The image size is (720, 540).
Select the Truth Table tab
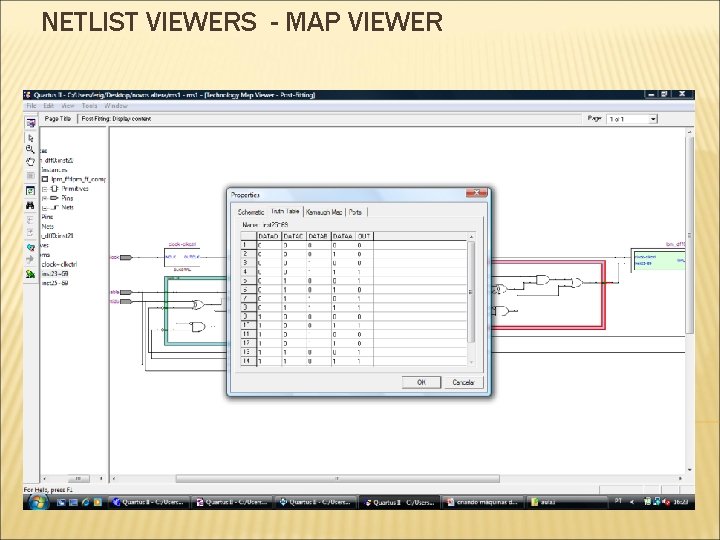[285, 211]
